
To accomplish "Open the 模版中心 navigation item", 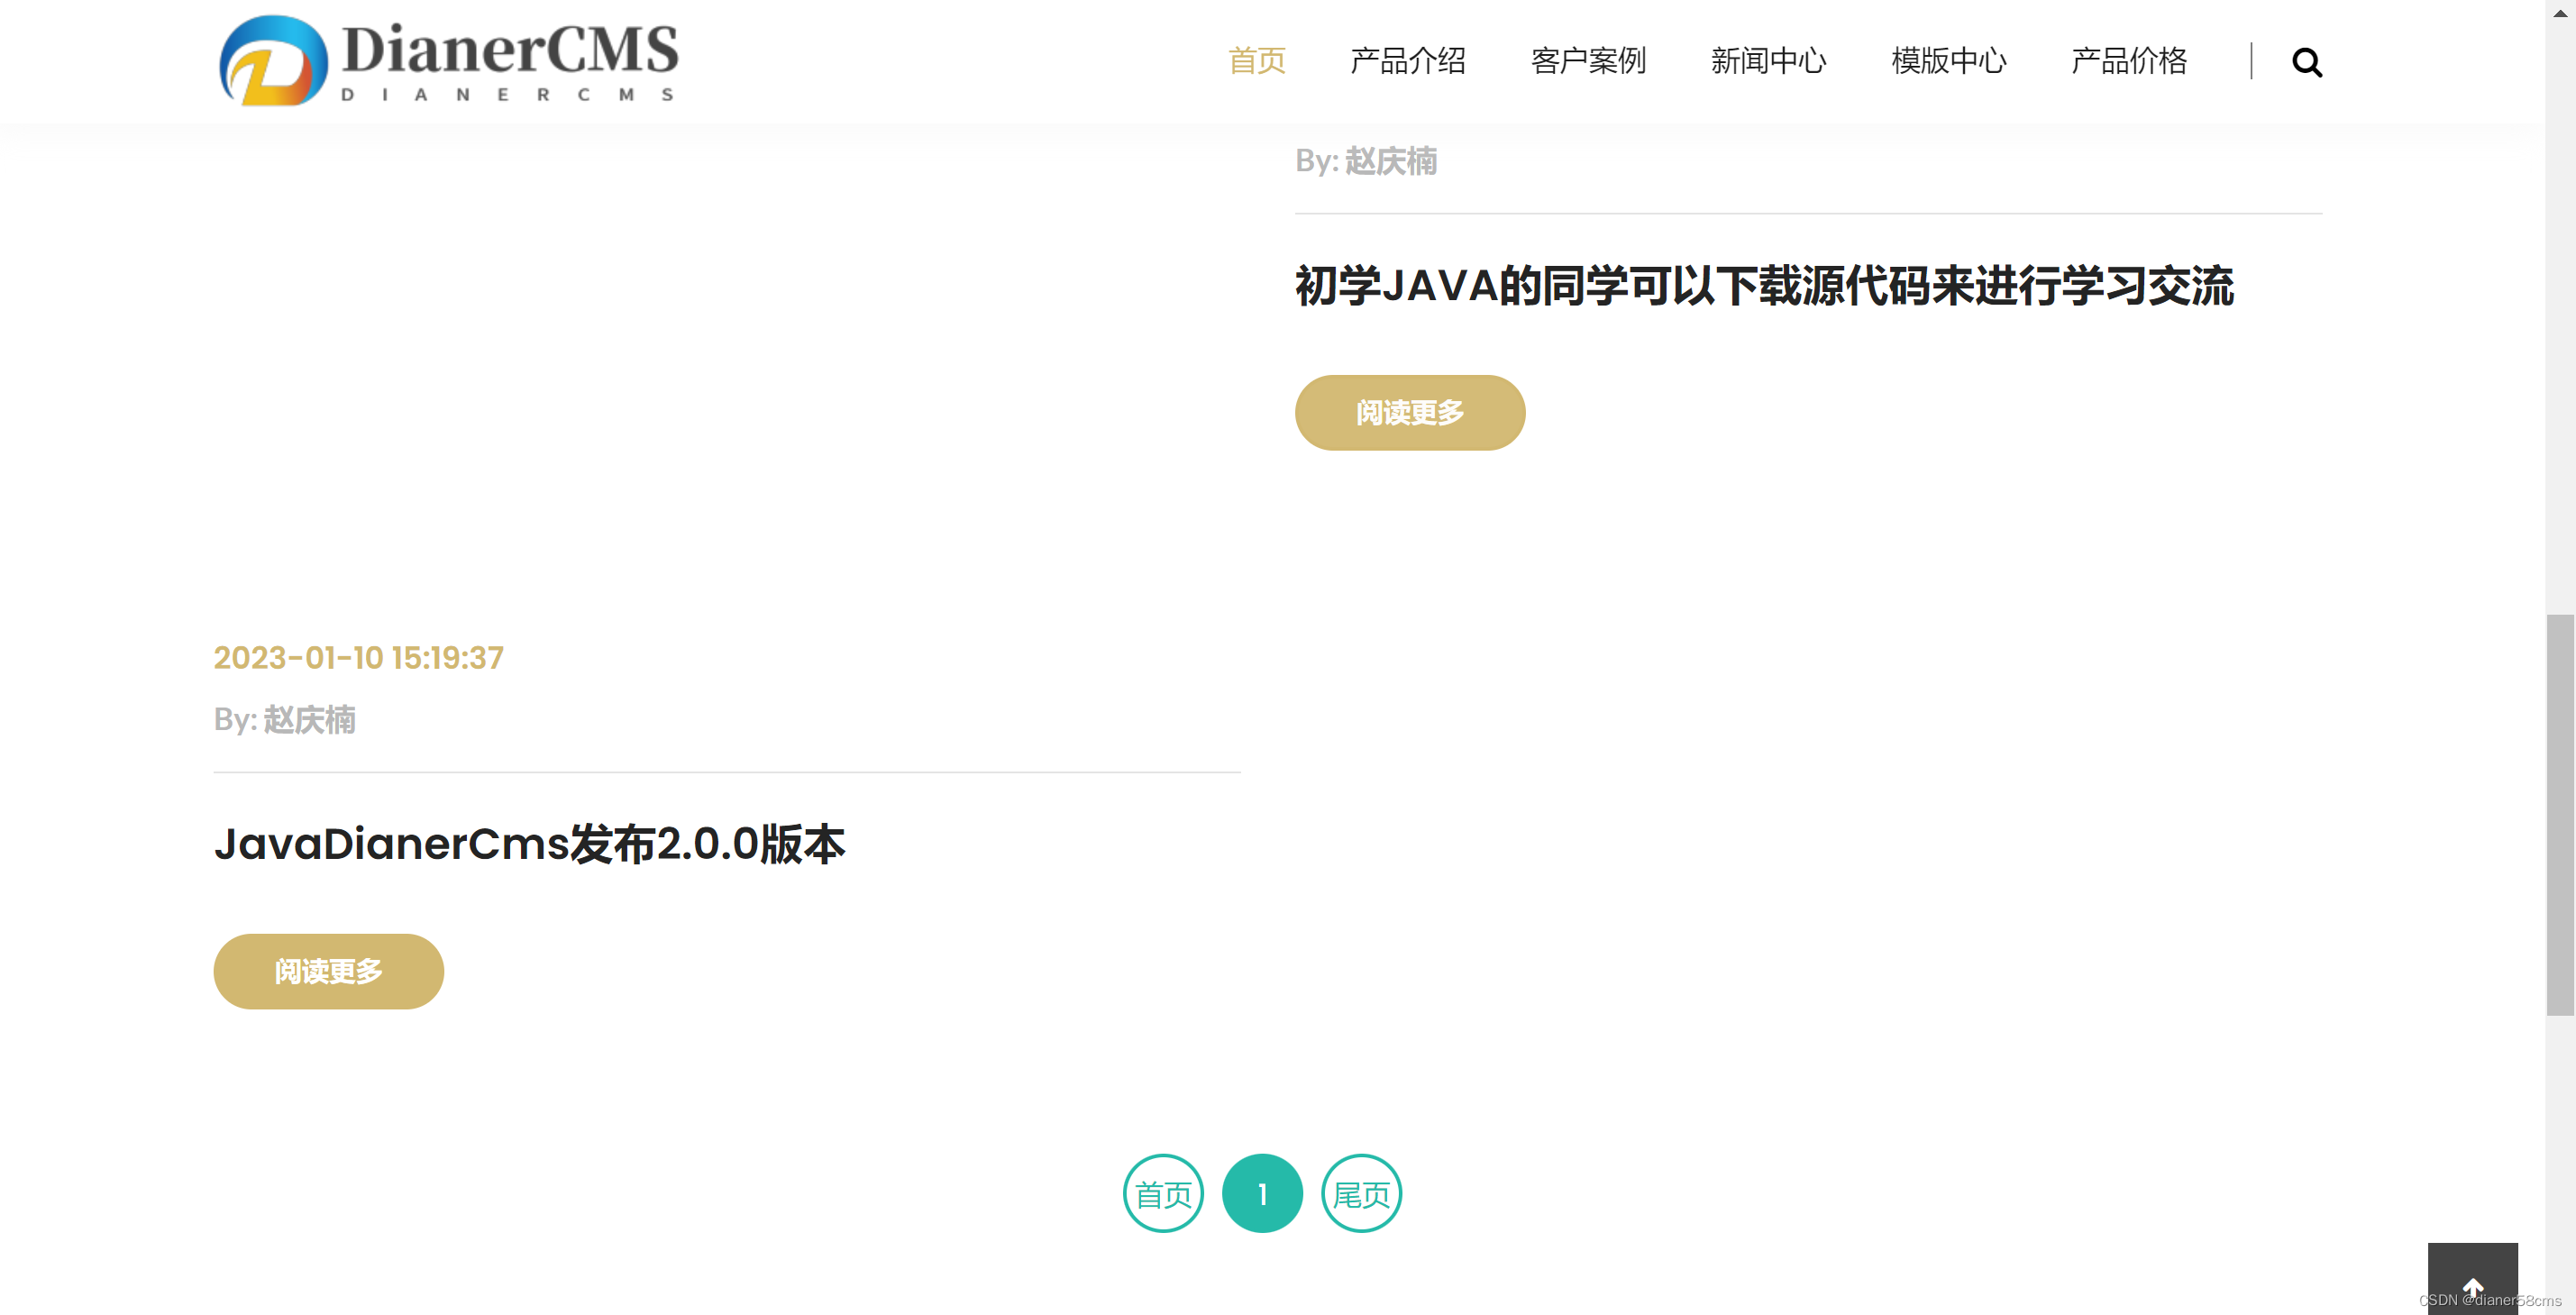I will pos(1947,61).
